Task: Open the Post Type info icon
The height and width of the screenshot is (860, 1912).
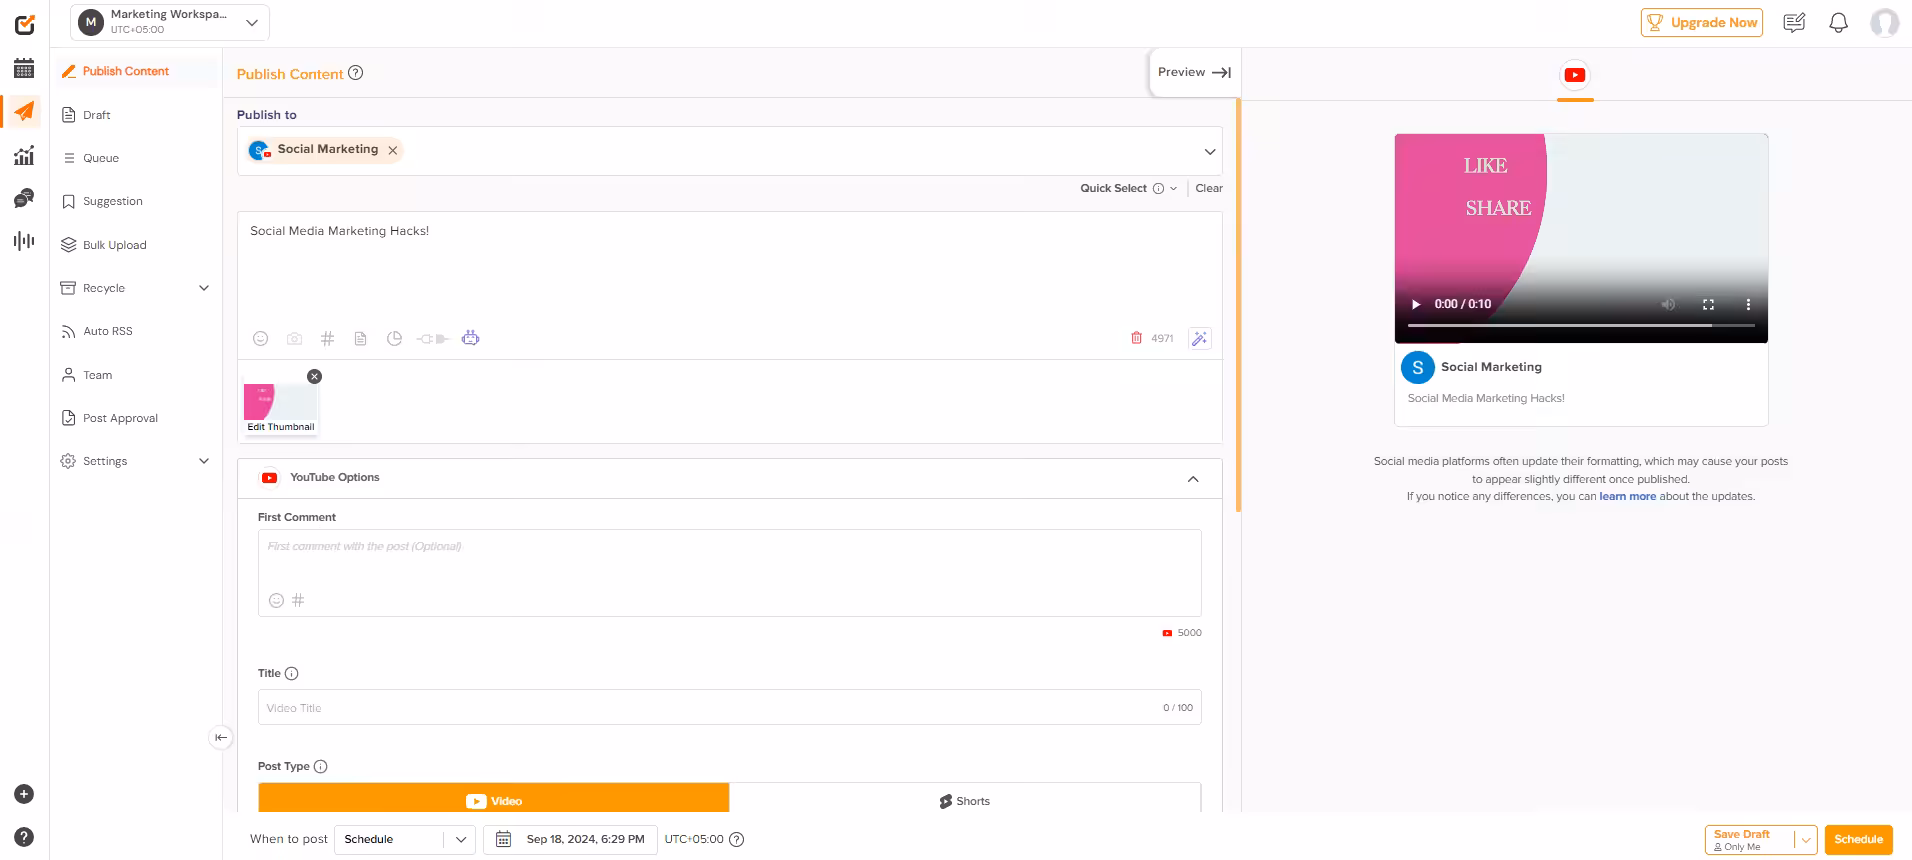Action: (320, 767)
